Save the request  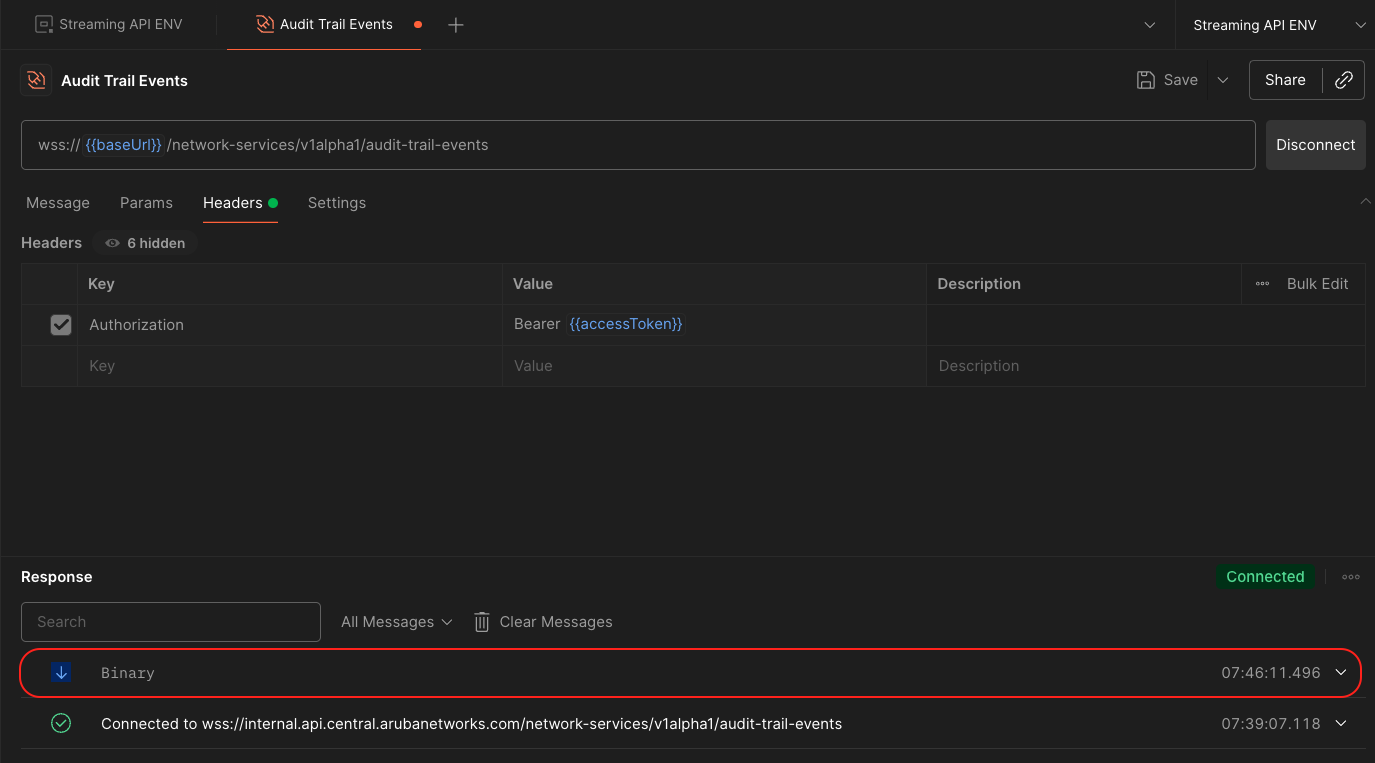click(1167, 80)
